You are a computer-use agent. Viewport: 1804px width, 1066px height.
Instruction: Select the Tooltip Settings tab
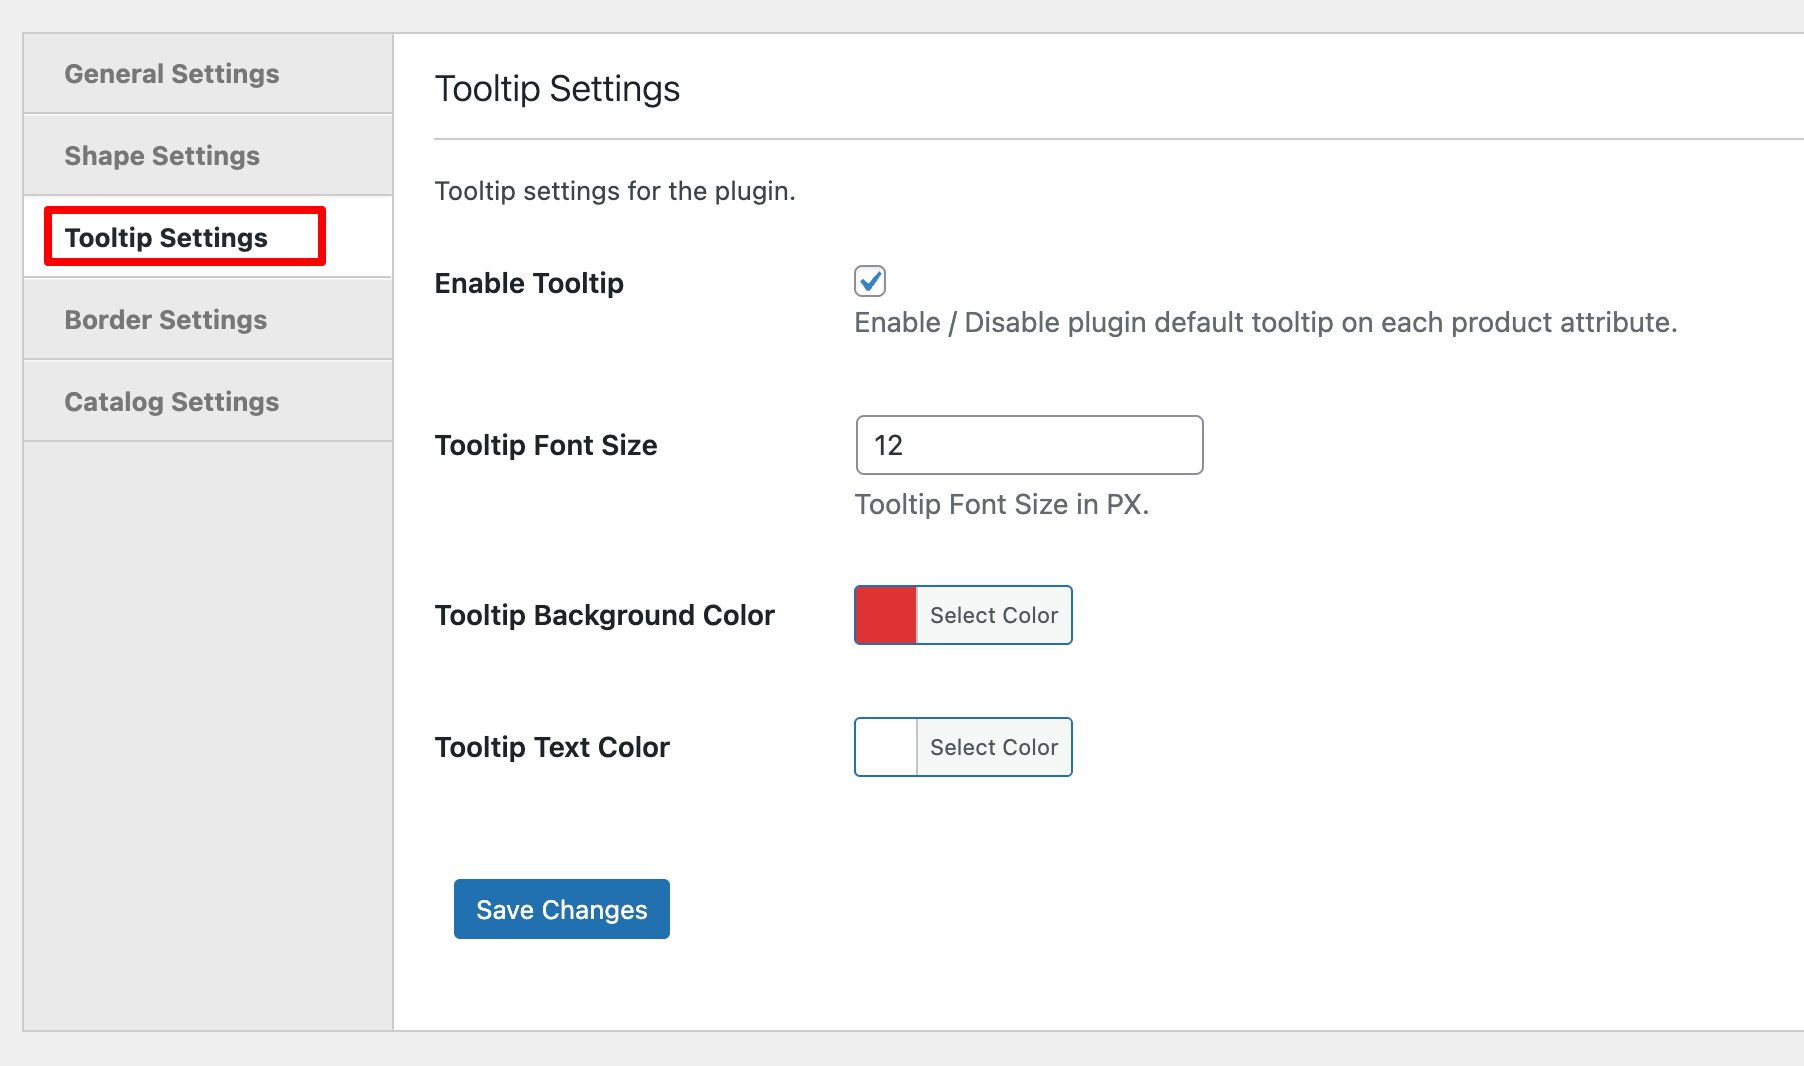click(166, 237)
